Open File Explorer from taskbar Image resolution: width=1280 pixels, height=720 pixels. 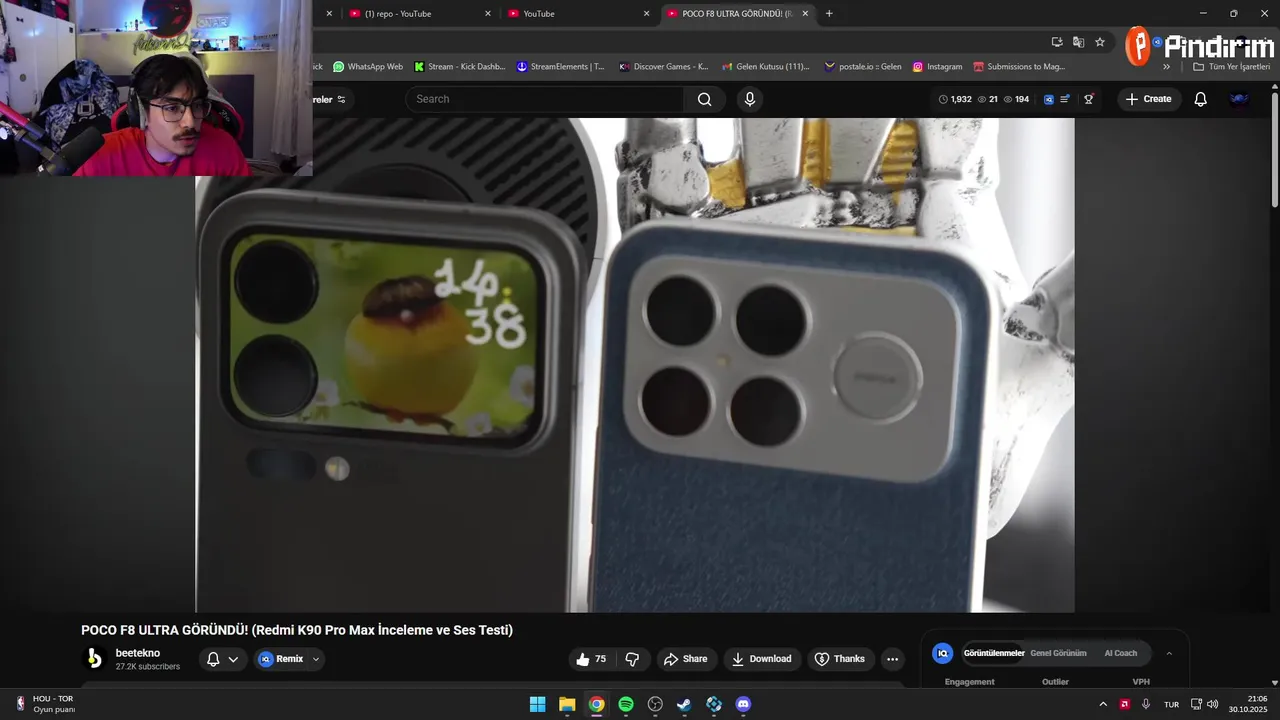tap(567, 704)
